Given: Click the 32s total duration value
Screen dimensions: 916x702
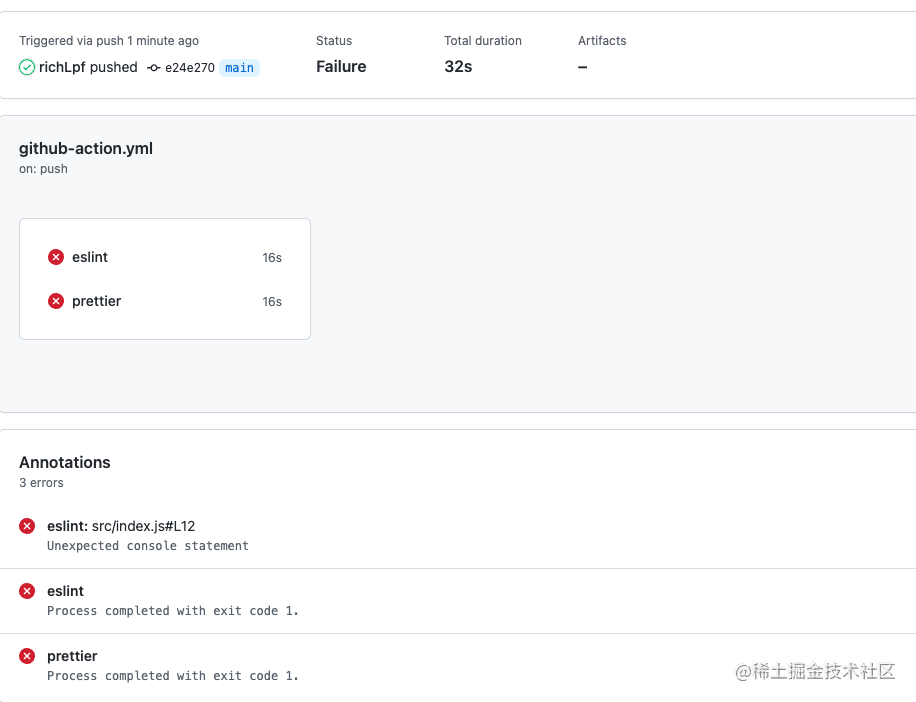Looking at the screenshot, I should click(458, 67).
